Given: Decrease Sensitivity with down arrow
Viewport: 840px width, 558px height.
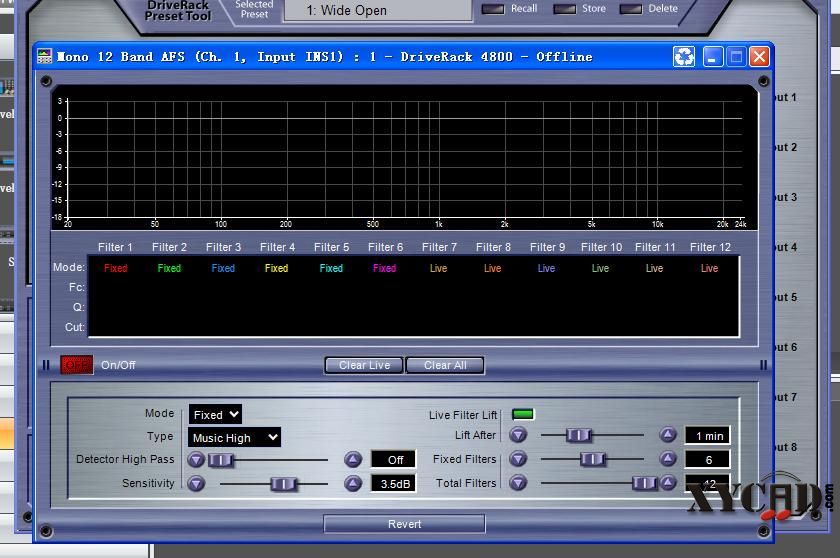Looking at the screenshot, I should tap(196, 484).
